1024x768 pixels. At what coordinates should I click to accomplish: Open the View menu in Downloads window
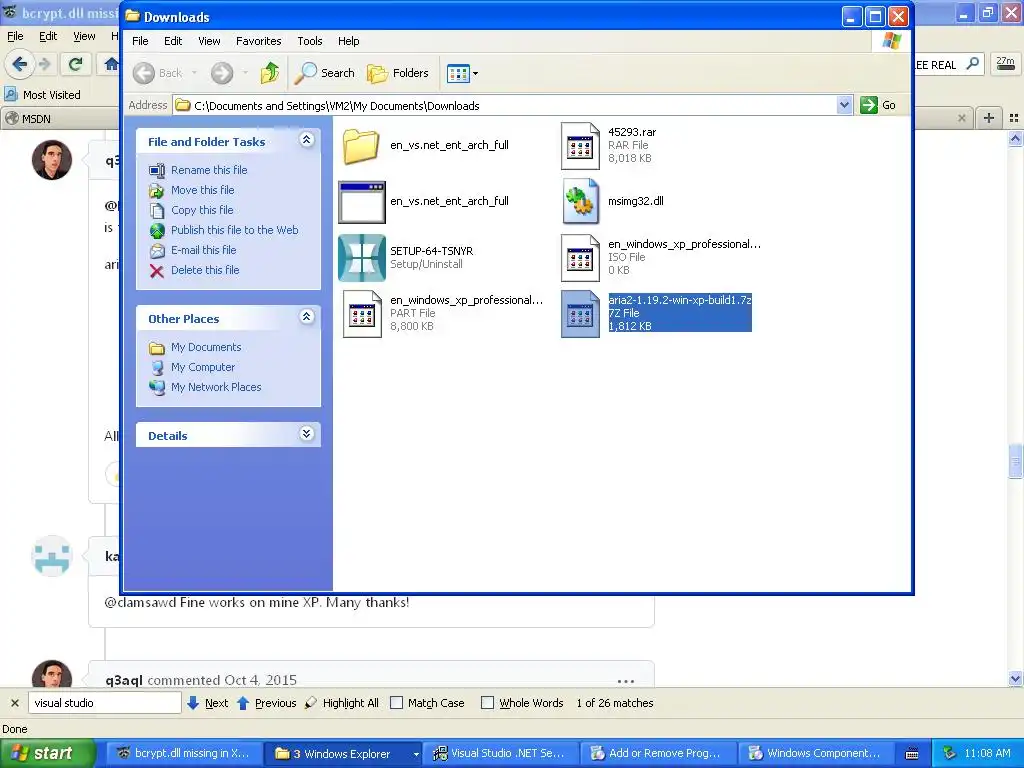(209, 41)
